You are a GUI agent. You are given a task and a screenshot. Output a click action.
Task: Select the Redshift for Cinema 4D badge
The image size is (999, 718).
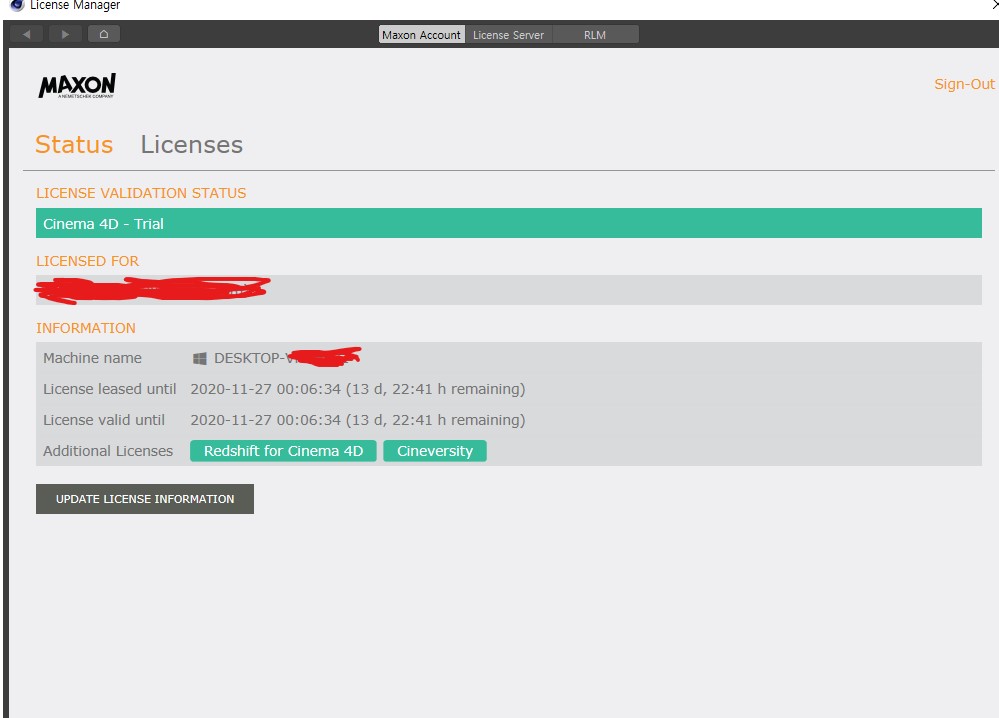284,451
